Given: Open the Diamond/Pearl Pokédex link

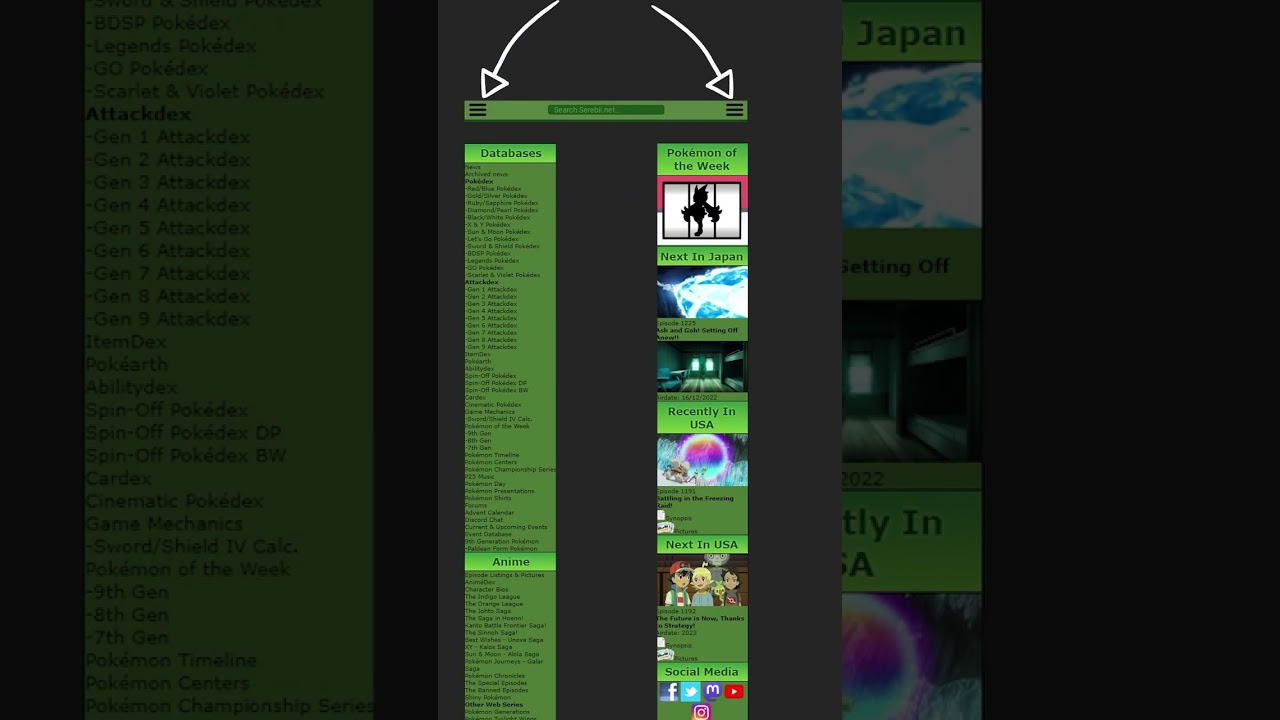Looking at the screenshot, I should pyautogui.click(x=502, y=210).
